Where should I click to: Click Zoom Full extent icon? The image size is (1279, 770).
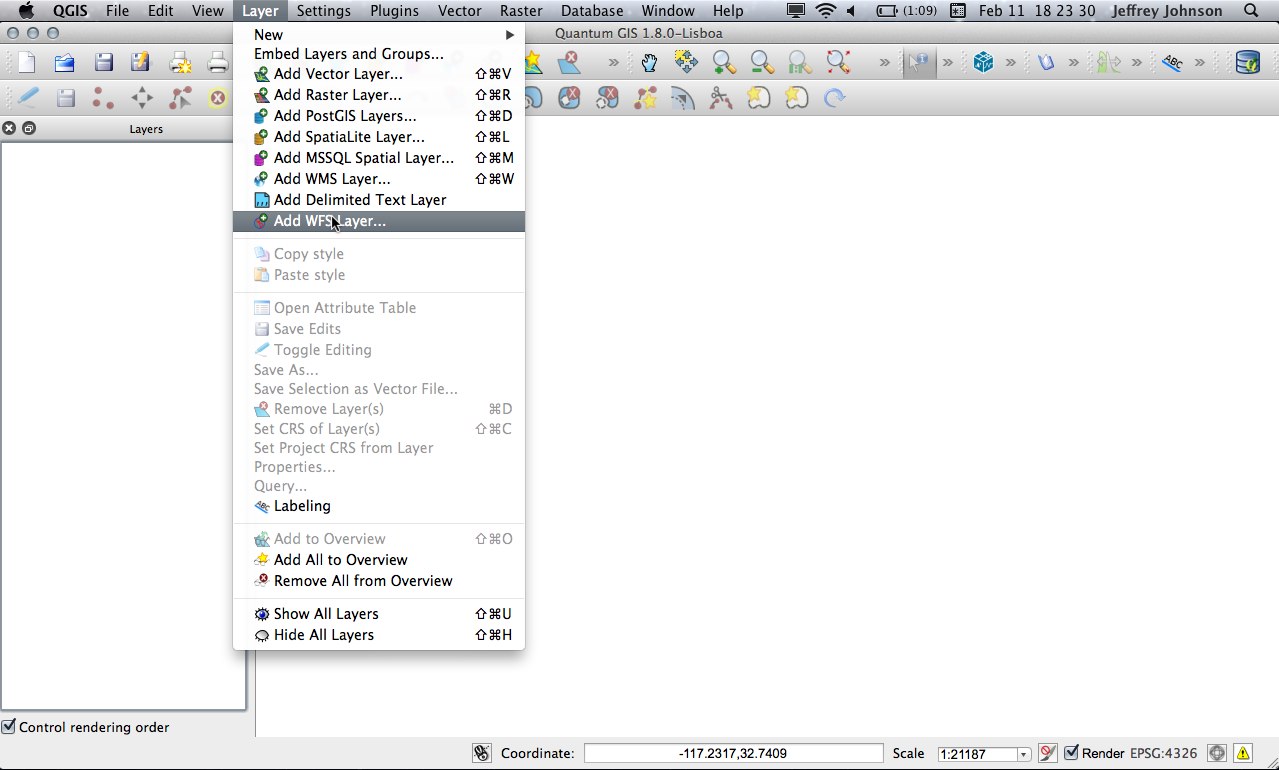click(x=838, y=63)
